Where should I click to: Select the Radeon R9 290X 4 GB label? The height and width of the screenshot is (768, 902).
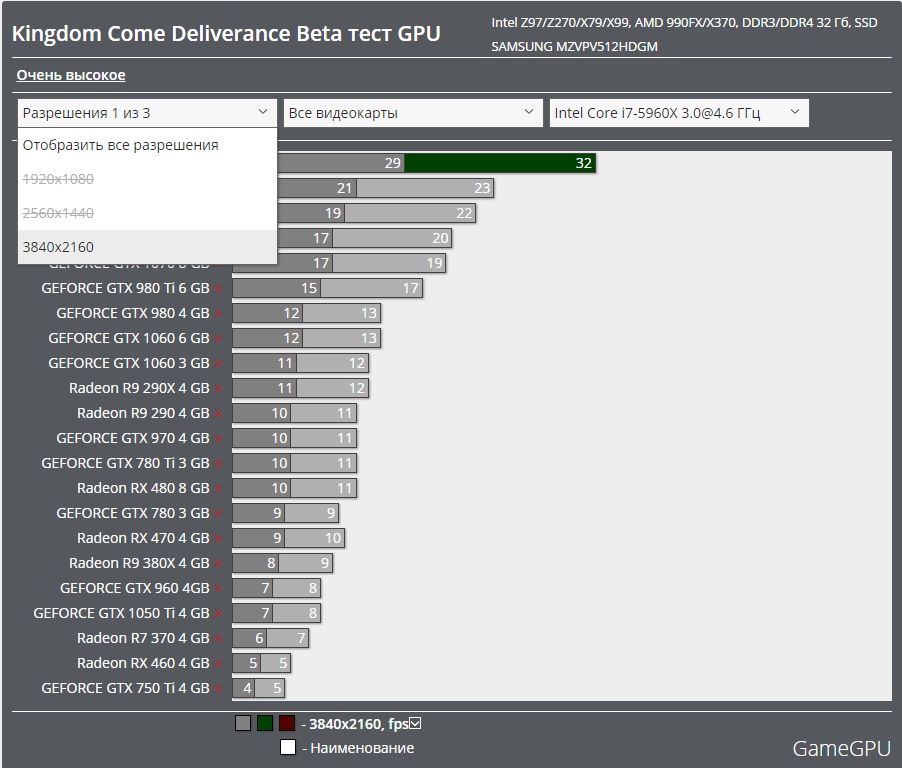coord(139,388)
